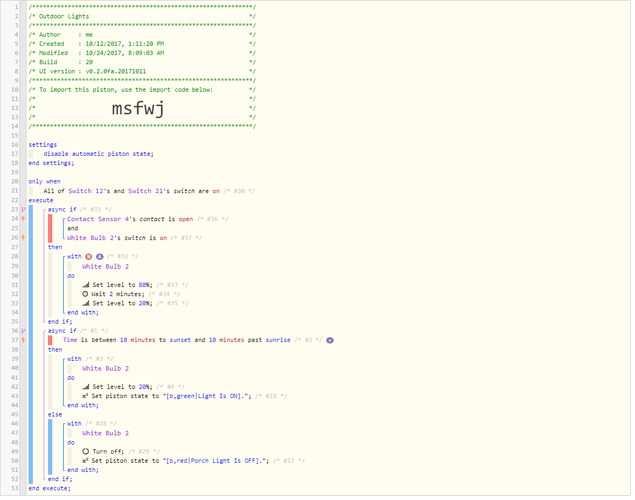The width and height of the screenshot is (635, 500).
Task: Click the 'open' value in contact condition
Action: click(x=186, y=219)
